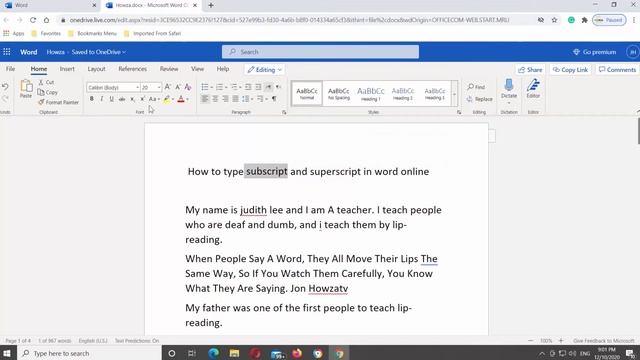Shrink font size with the smaller A icon
640x360 pixels.
coord(178,87)
